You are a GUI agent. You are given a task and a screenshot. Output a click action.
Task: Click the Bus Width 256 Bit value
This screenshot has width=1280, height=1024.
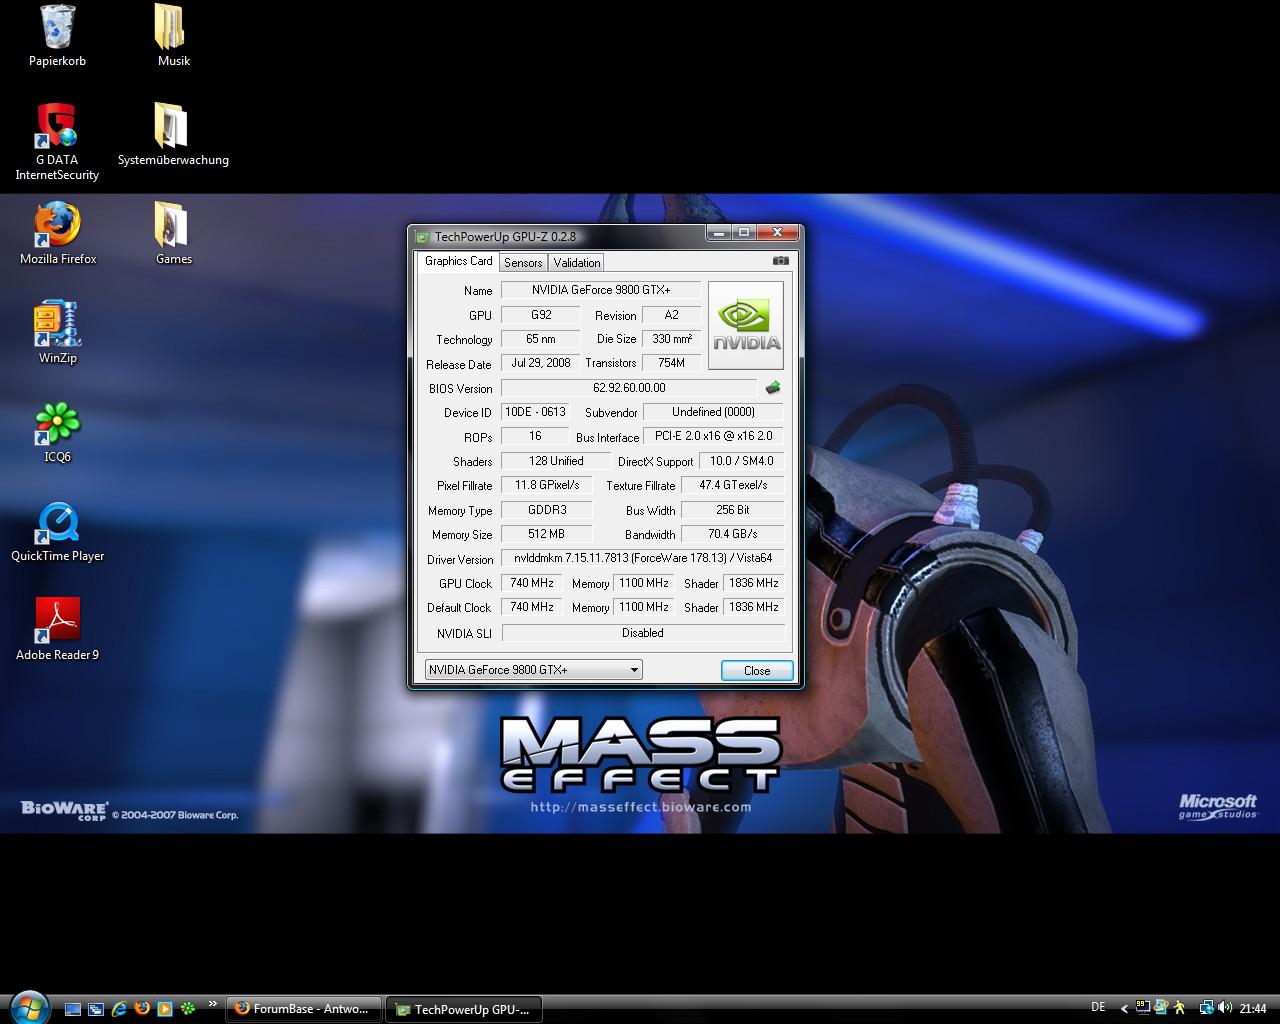[733, 510]
